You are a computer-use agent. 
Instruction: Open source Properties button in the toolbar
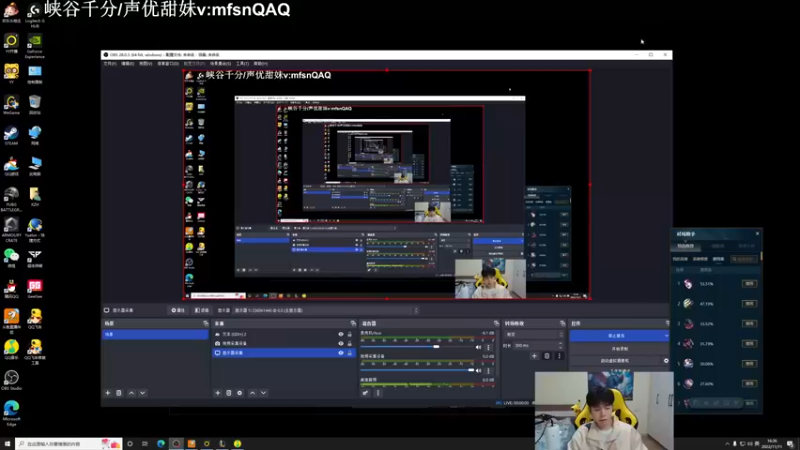tap(178, 310)
